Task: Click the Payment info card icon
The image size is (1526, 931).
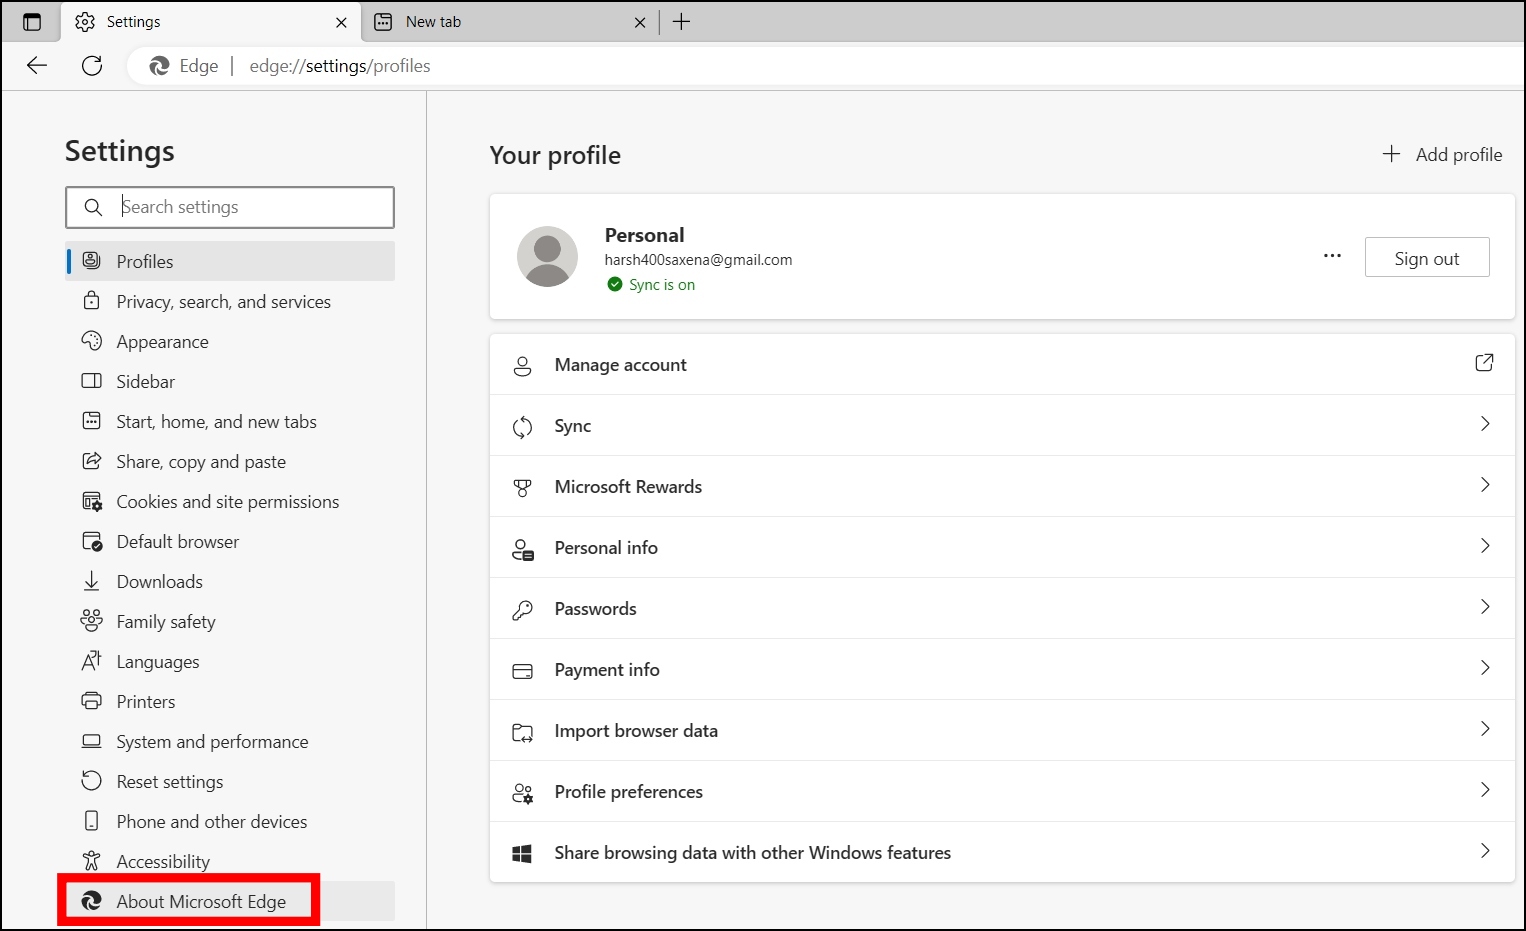Action: pyautogui.click(x=522, y=671)
